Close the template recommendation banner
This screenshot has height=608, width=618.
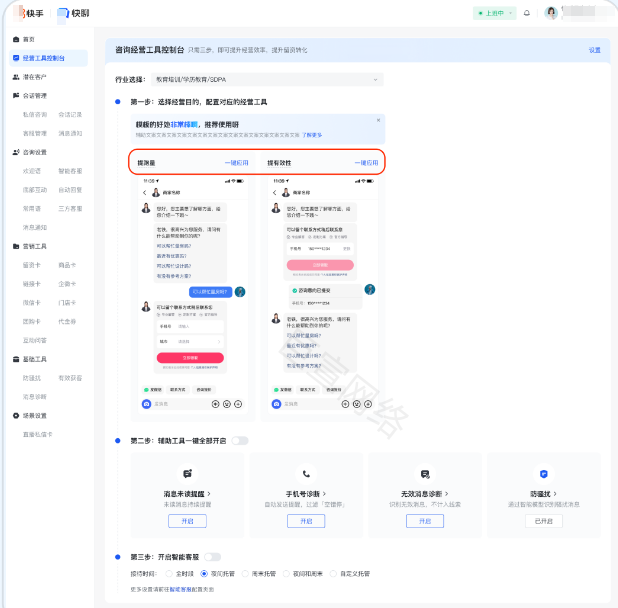[x=378, y=120]
